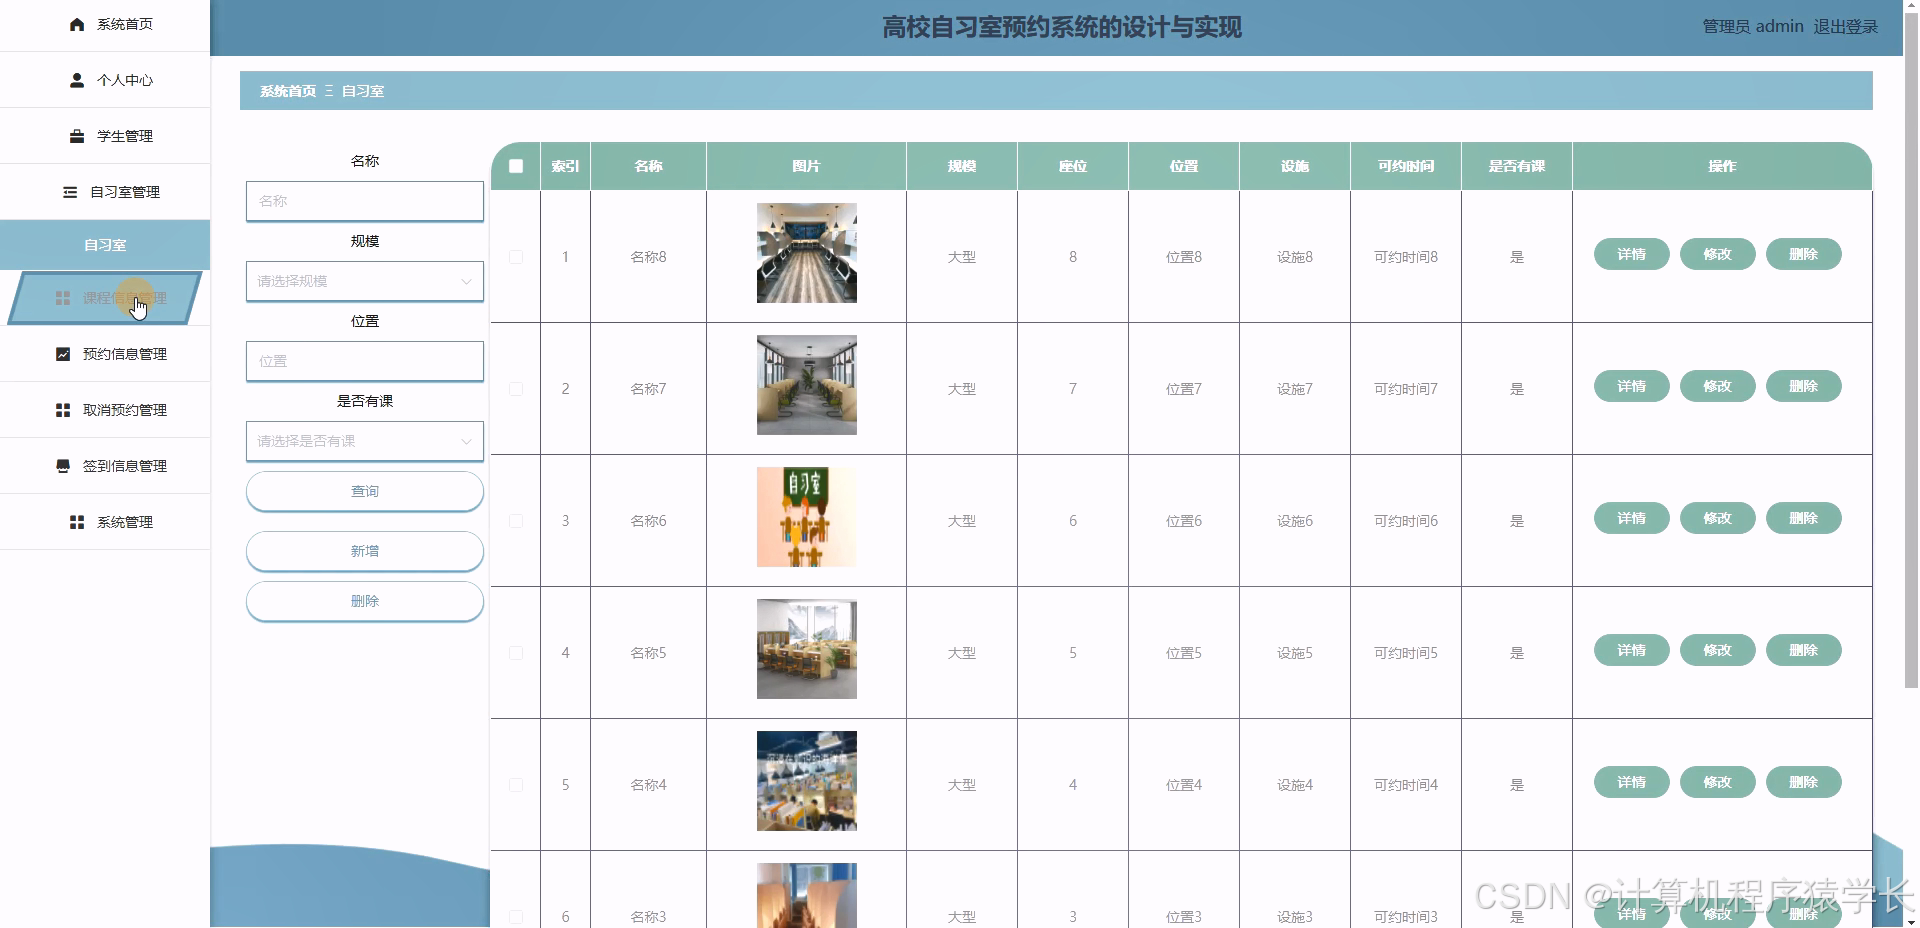Viewport: 1920px width, 928px height.
Task: Click the 是否有课 column header
Action: 1517,166
